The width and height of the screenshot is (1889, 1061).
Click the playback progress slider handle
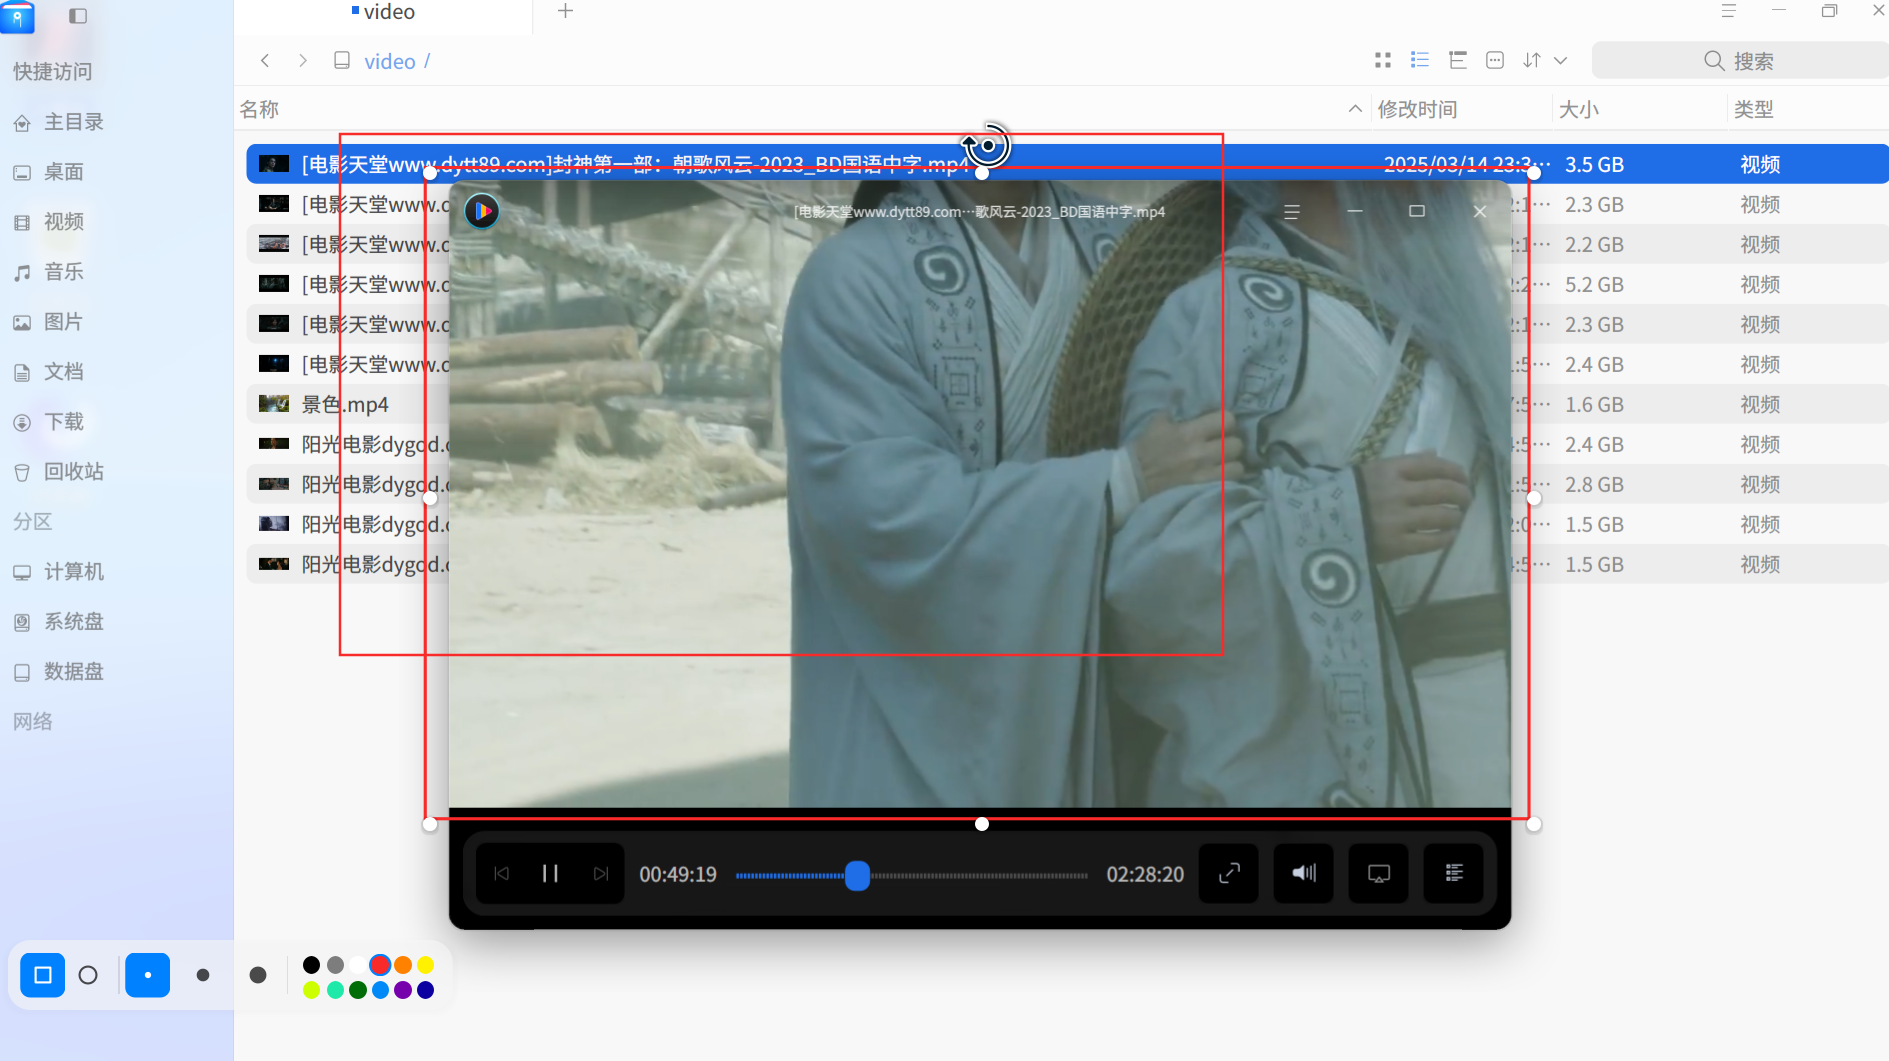857,875
